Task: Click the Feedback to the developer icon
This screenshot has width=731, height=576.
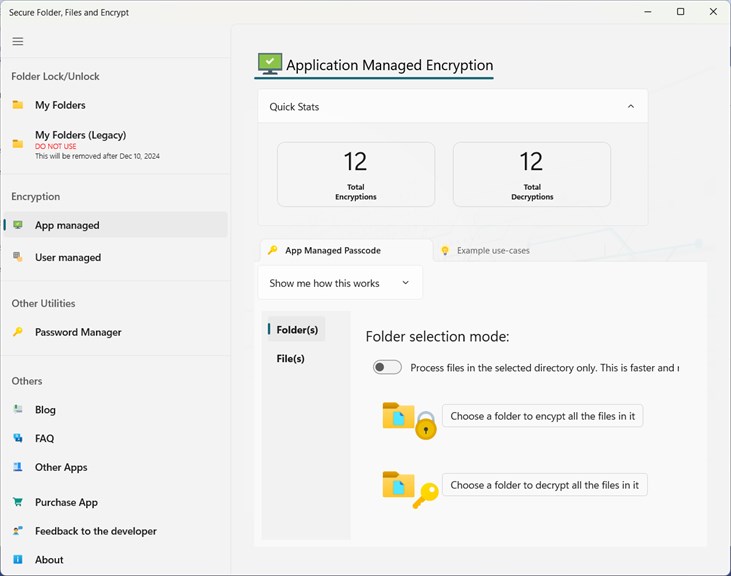Action: [18, 531]
